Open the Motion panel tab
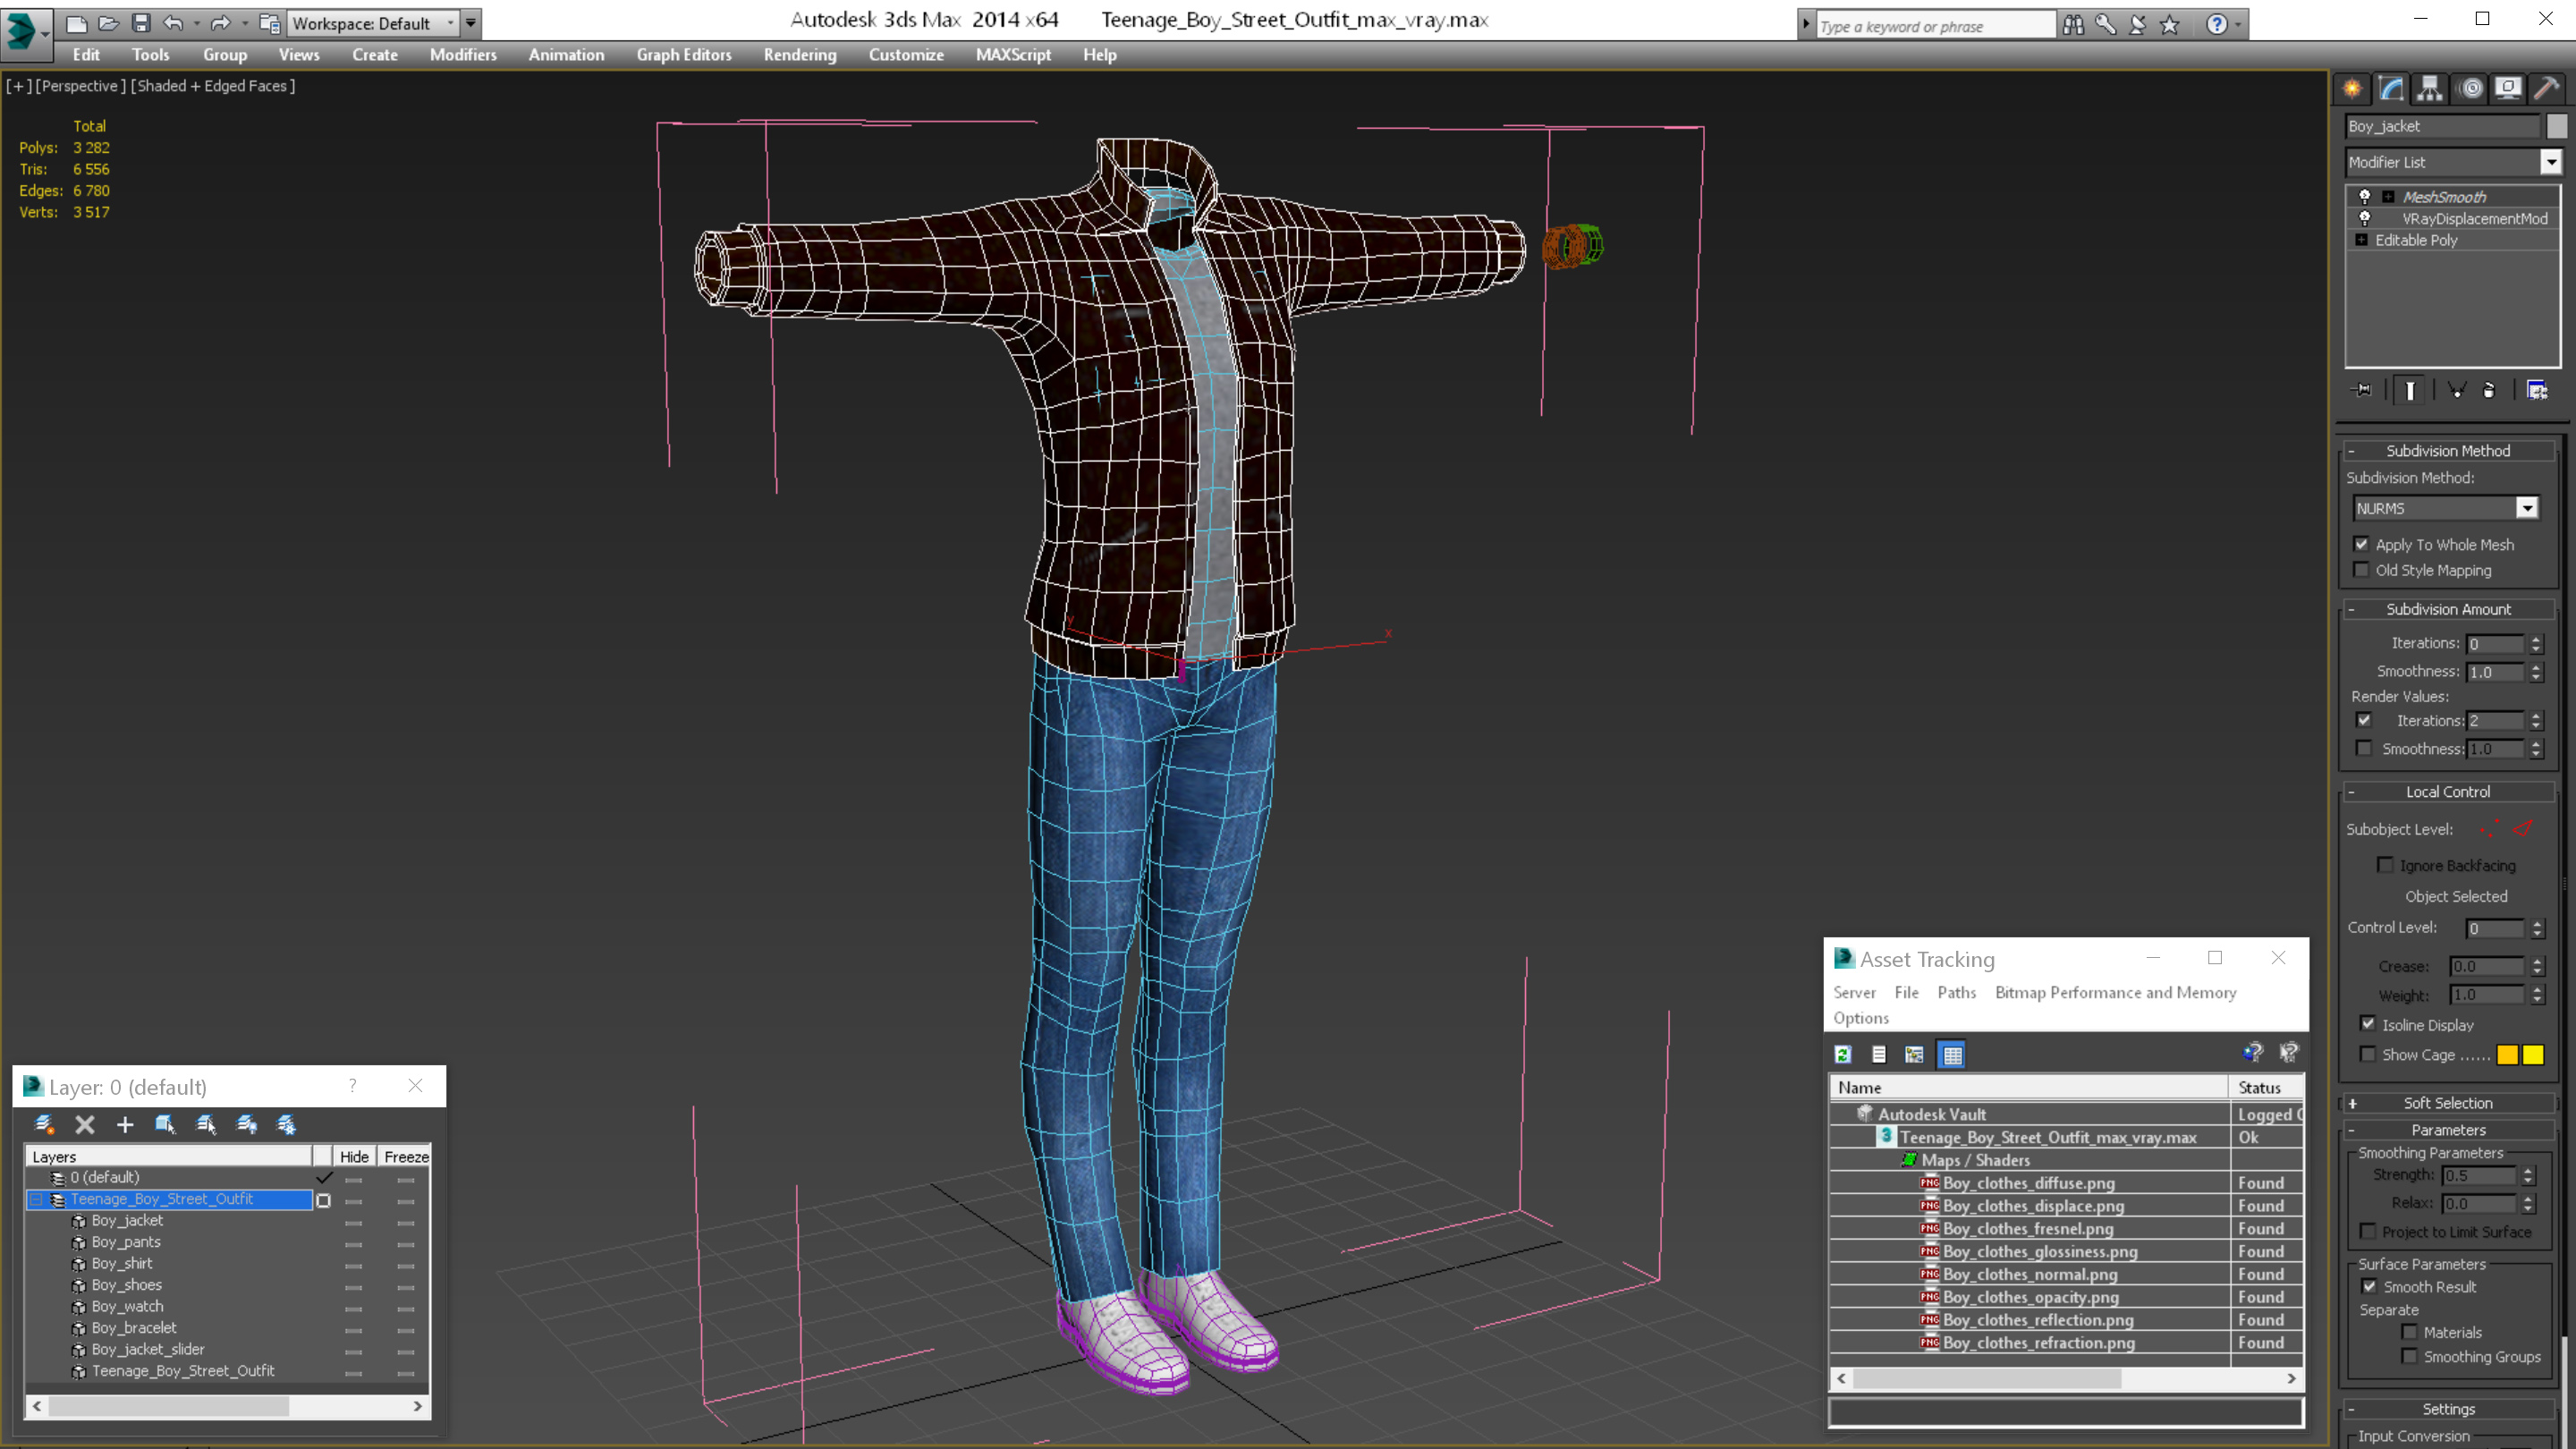 click(x=2471, y=89)
